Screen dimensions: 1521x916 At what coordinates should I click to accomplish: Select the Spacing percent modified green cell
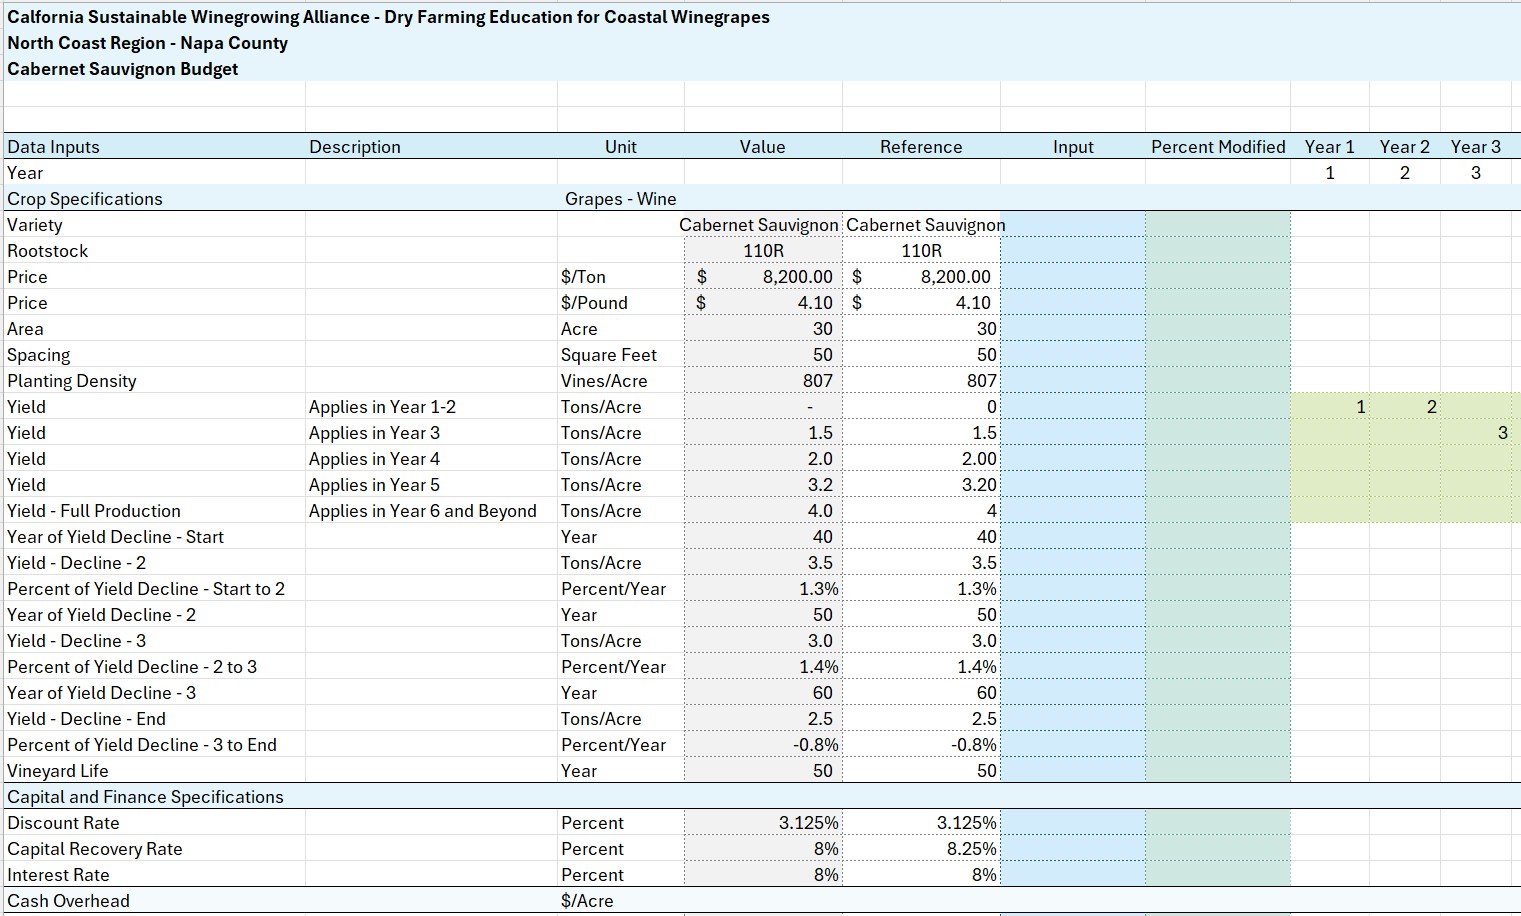coord(1218,355)
